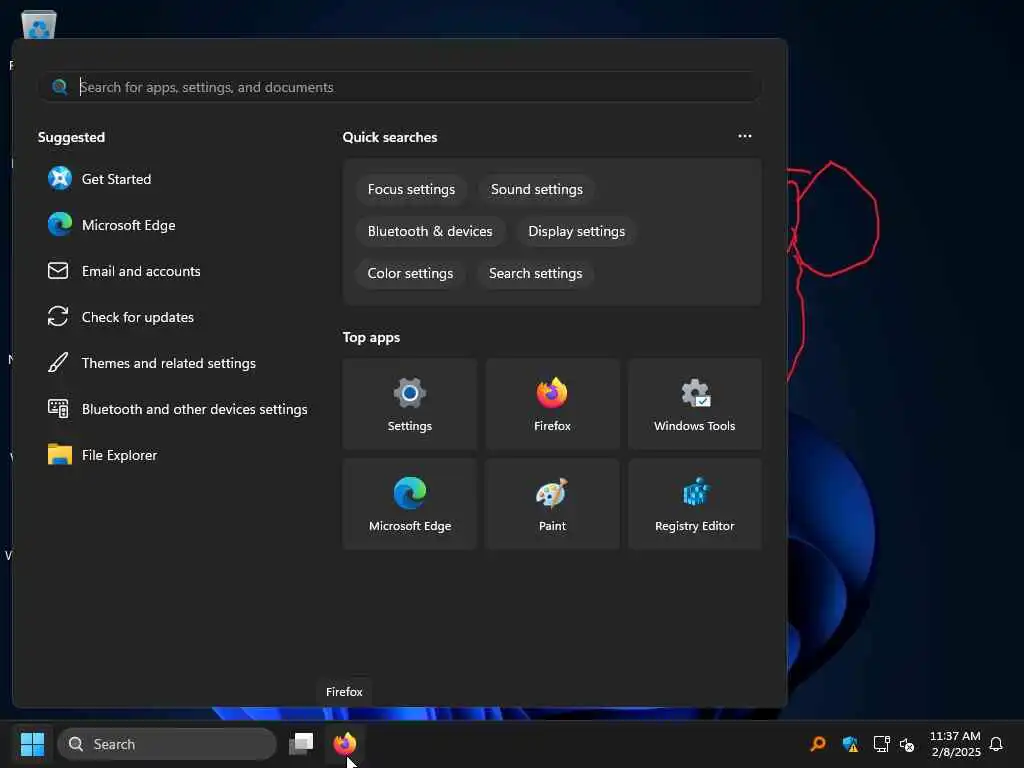Click the orange magnifier tray icon

(x=818, y=744)
